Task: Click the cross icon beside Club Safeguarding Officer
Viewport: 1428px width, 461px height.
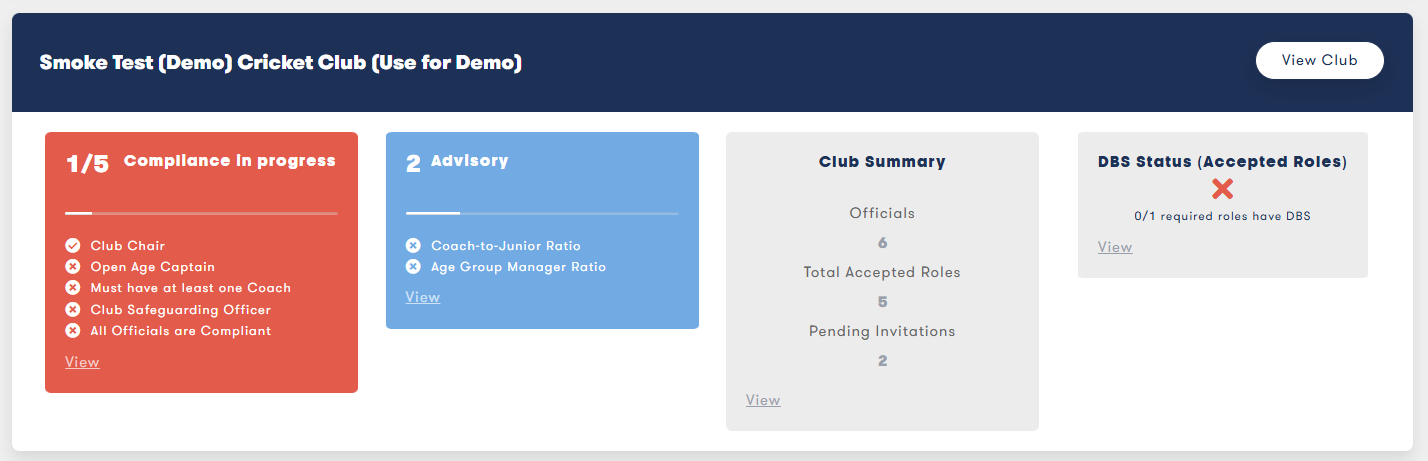Action: pyautogui.click(x=72, y=310)
